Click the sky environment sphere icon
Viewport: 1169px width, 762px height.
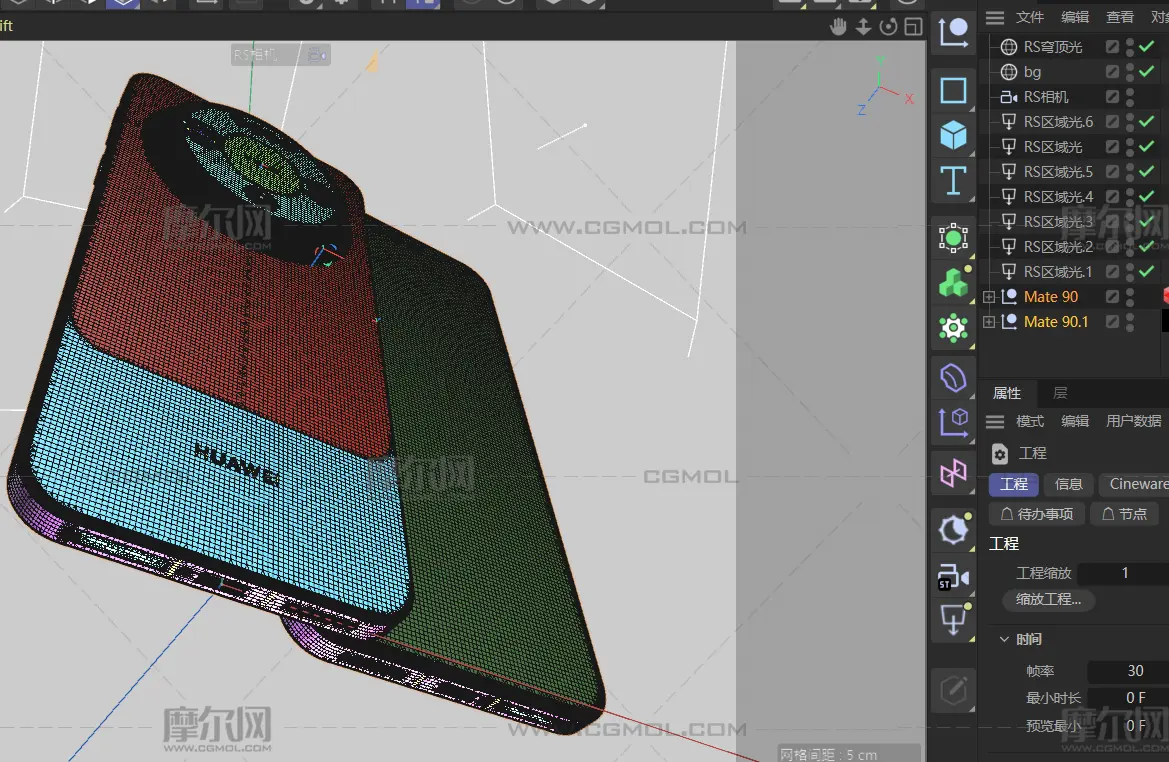[x=953, y=530]
